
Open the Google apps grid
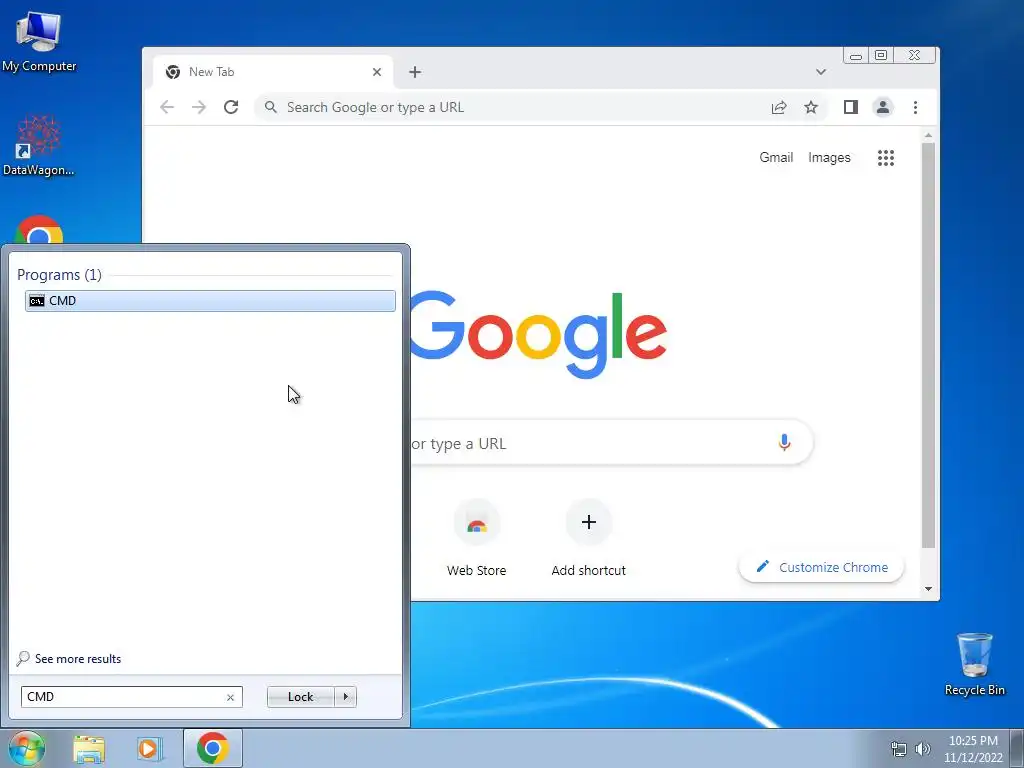[886, 157]
